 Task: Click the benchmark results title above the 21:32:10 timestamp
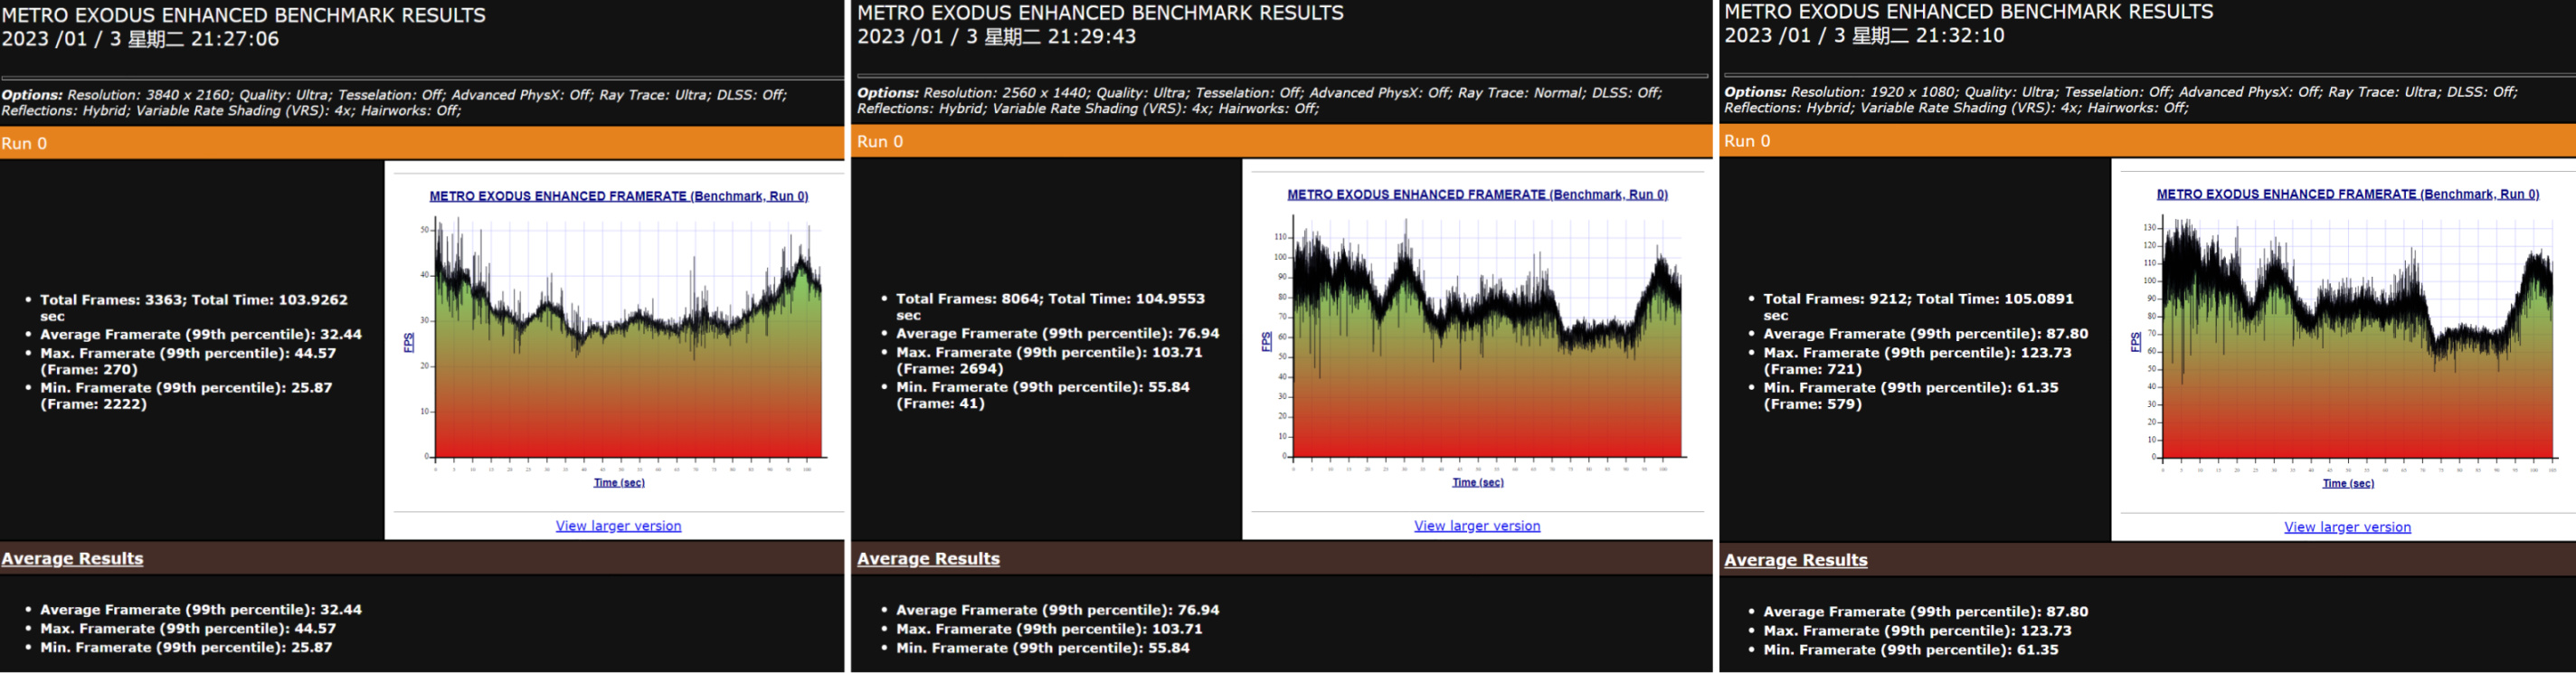(1968, 12)
